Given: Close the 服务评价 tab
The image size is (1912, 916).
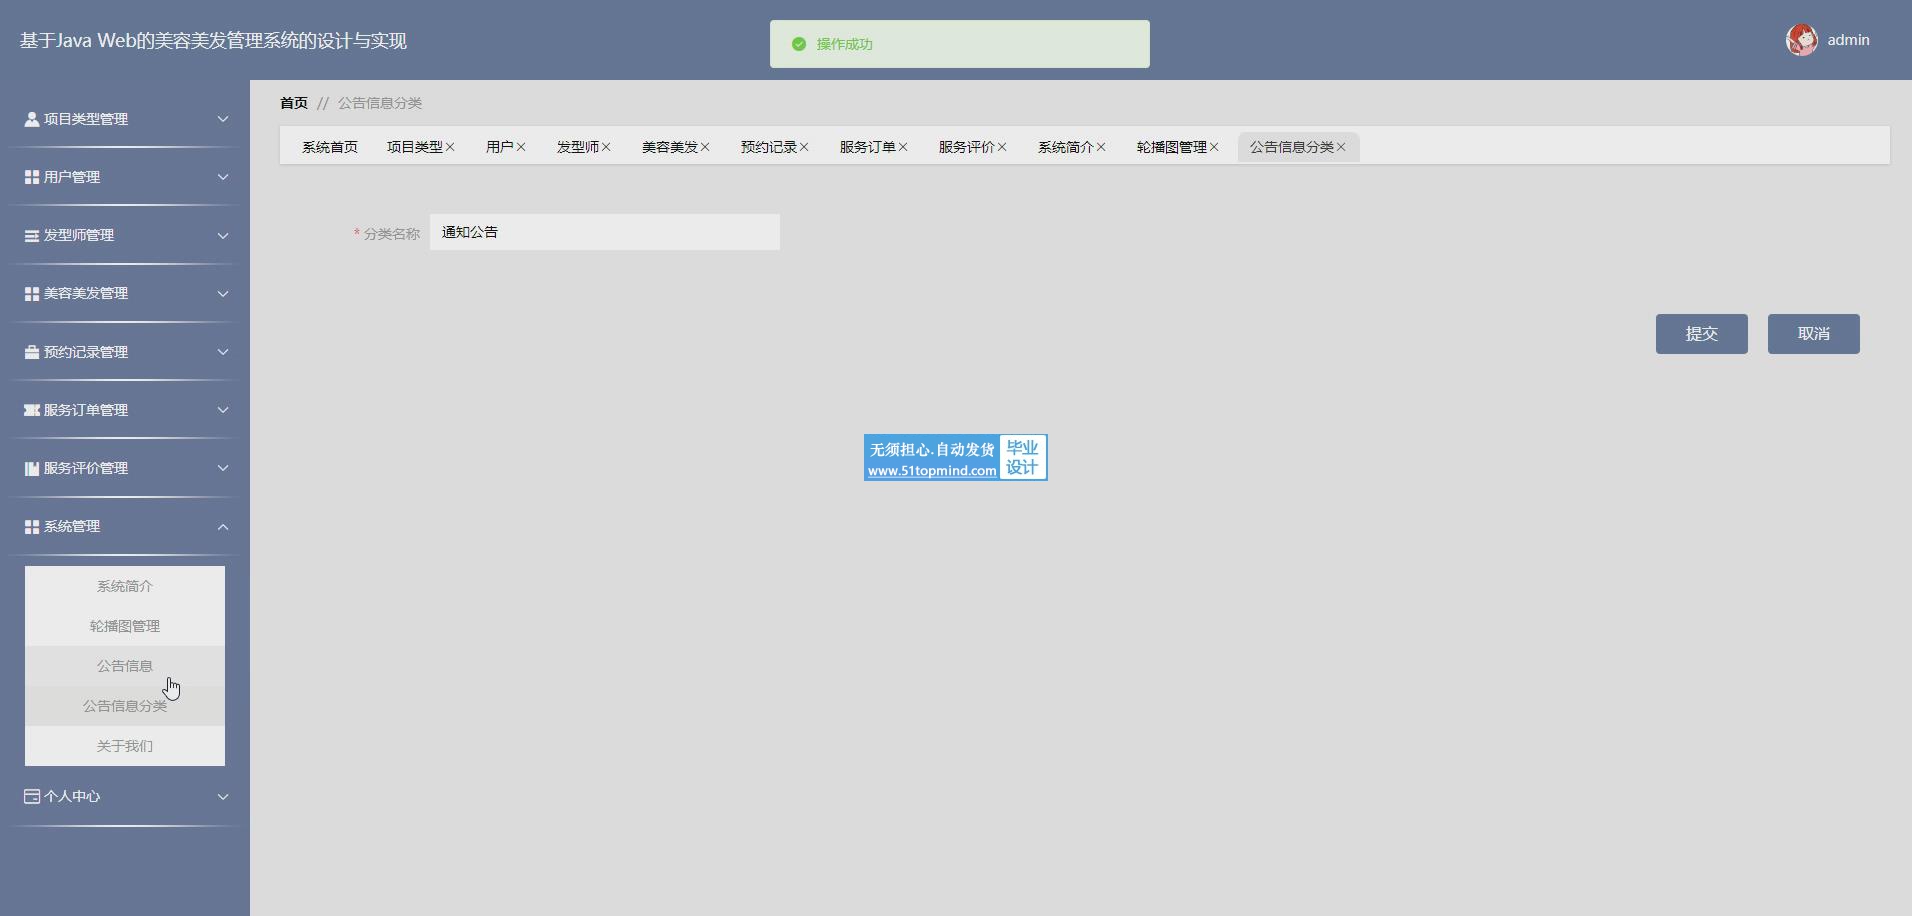Looking at the screenshot, I should [x=1002, y=147].
